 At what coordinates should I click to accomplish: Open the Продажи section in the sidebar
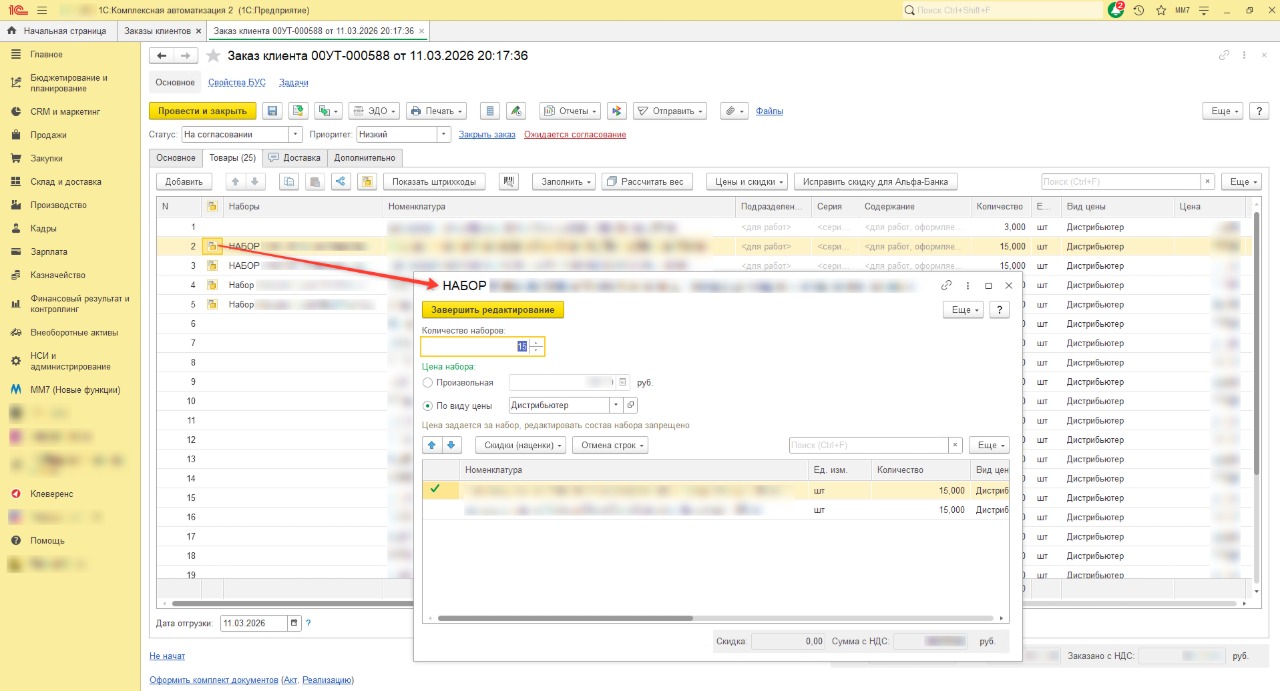tap(48, 135)
